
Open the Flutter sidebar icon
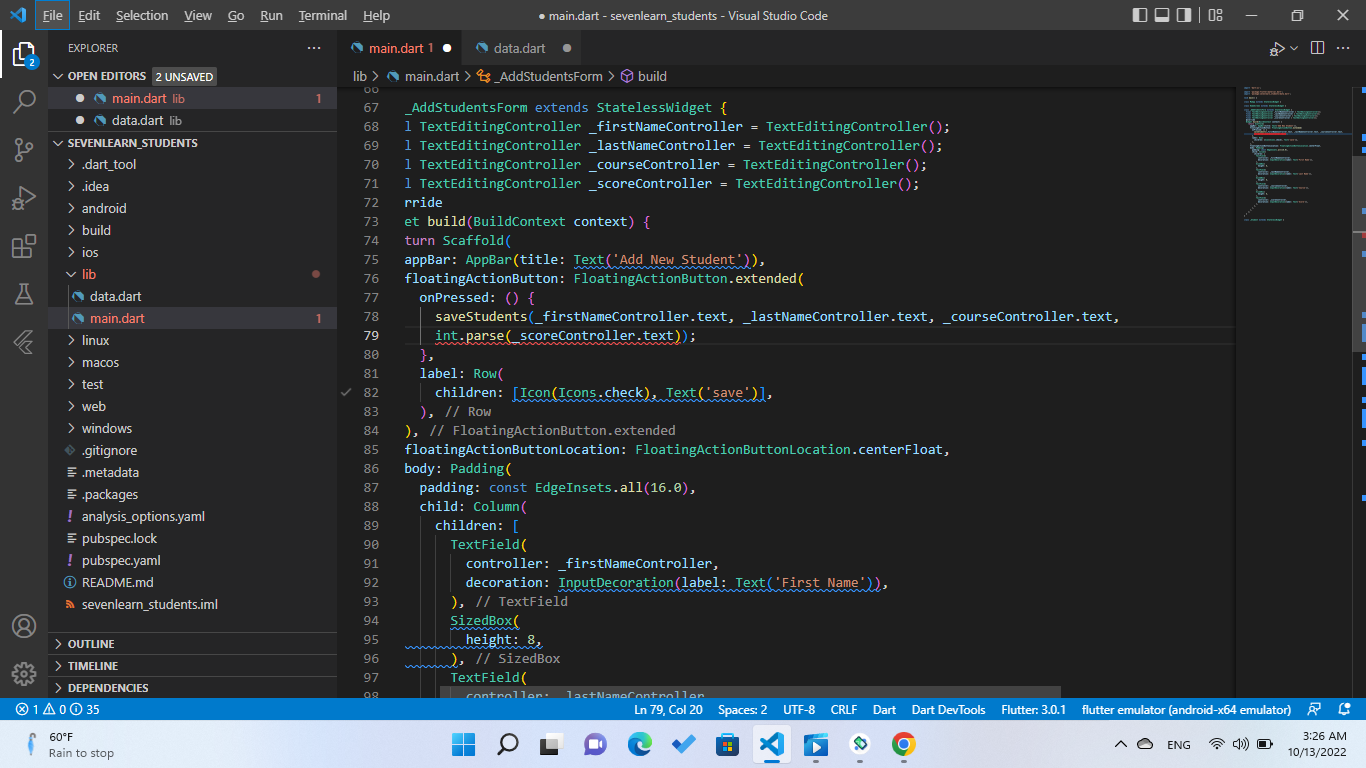pos(24,342)
